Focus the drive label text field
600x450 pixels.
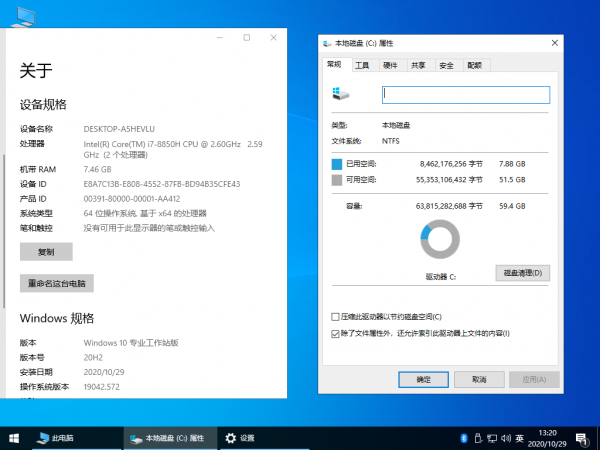(466, 95)
